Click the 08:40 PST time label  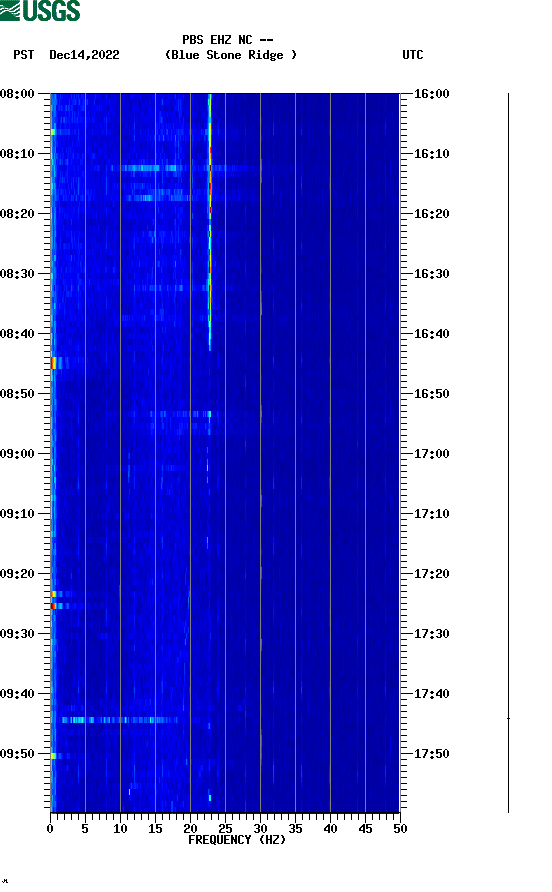18,334
